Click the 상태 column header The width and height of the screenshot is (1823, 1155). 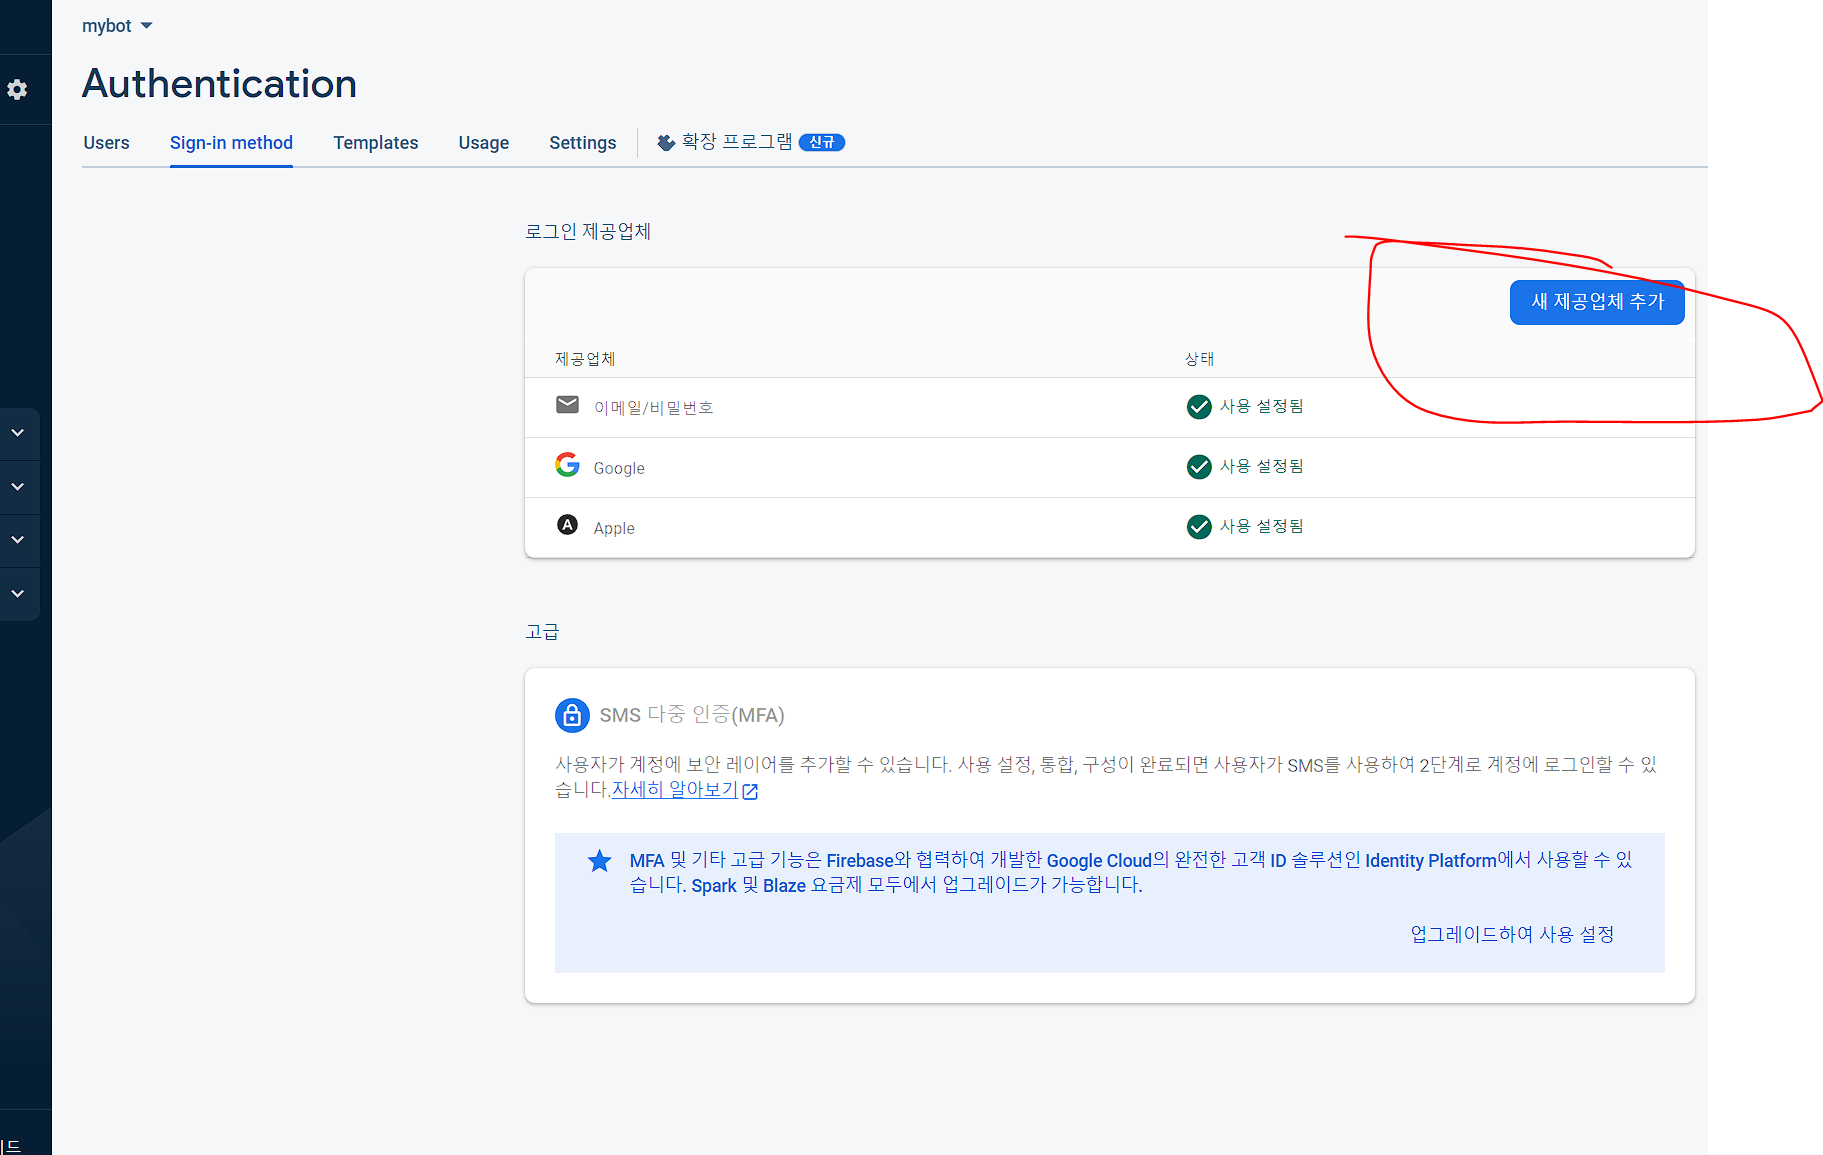click(x=1200, y=359)
